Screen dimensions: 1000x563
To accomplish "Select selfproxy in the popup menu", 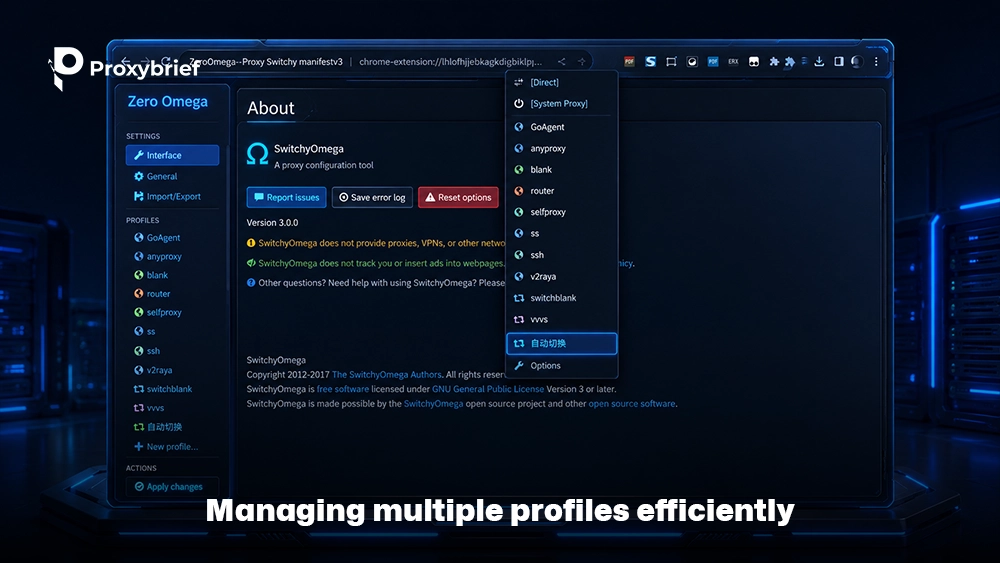I will [x=562, y=212].
